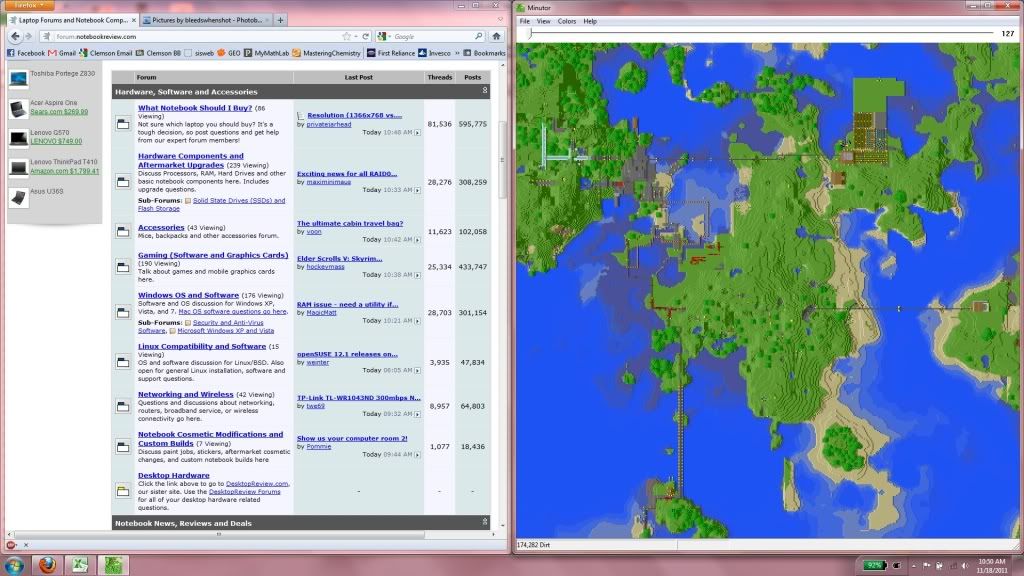Collapse Notebook News, Reviews and Deals category

coord(485,522)
